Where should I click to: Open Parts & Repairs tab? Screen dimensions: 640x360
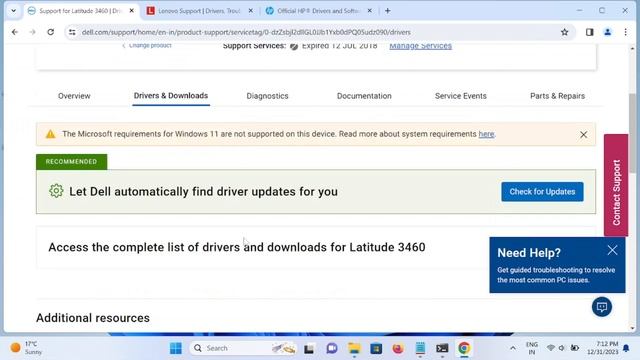click(x=557, y=96)
